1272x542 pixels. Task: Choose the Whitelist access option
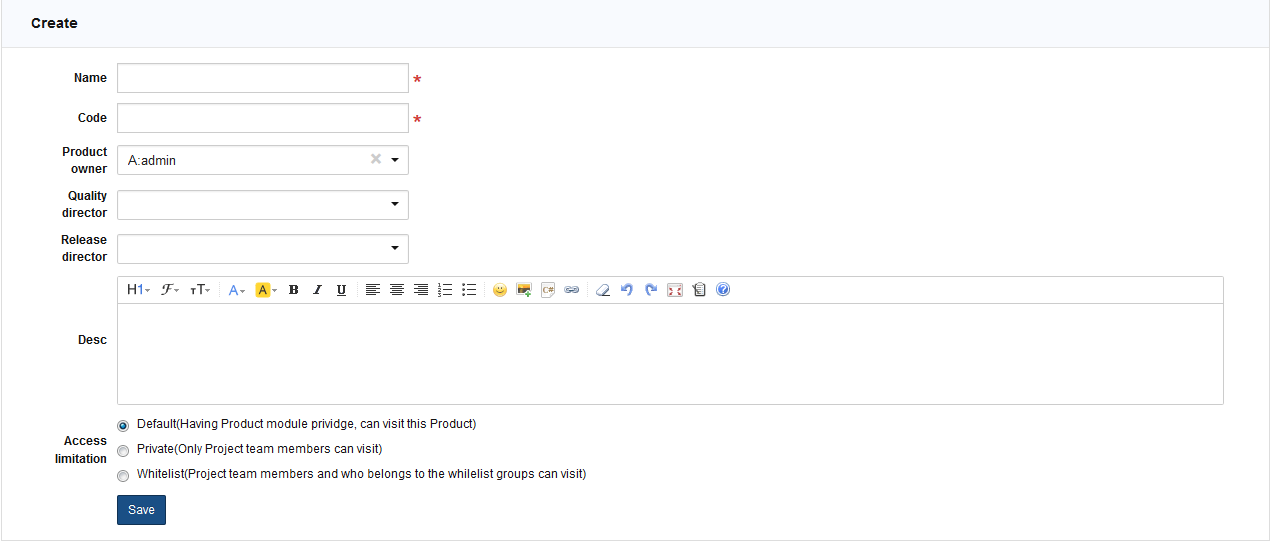pyautogui.click(x=123, y=475)
